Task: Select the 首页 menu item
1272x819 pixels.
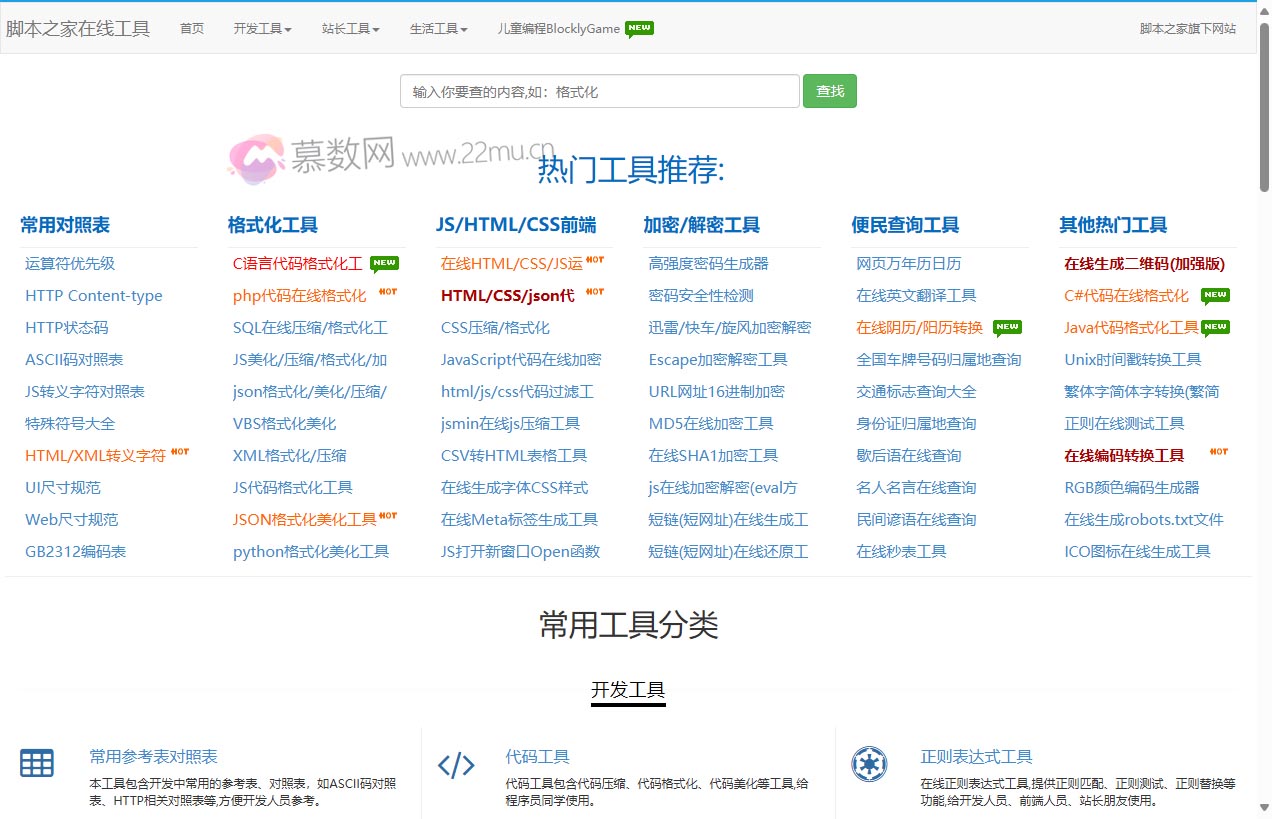Action: coord(192,29)
